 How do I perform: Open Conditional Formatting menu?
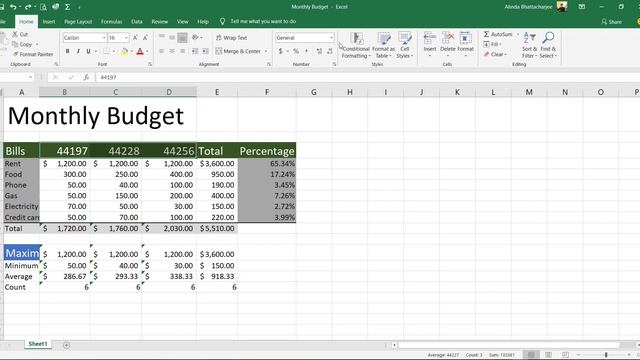(356, 45)
